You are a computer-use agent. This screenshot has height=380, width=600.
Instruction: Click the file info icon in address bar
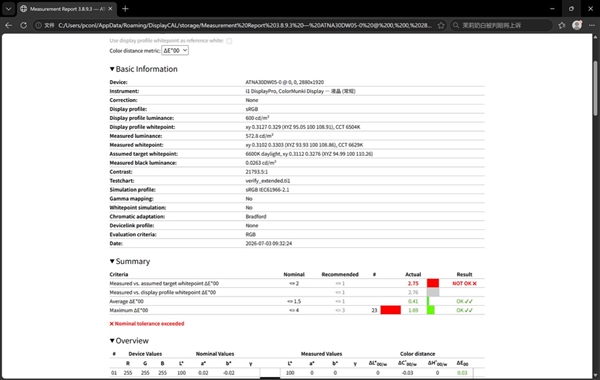tap(38, 25)
